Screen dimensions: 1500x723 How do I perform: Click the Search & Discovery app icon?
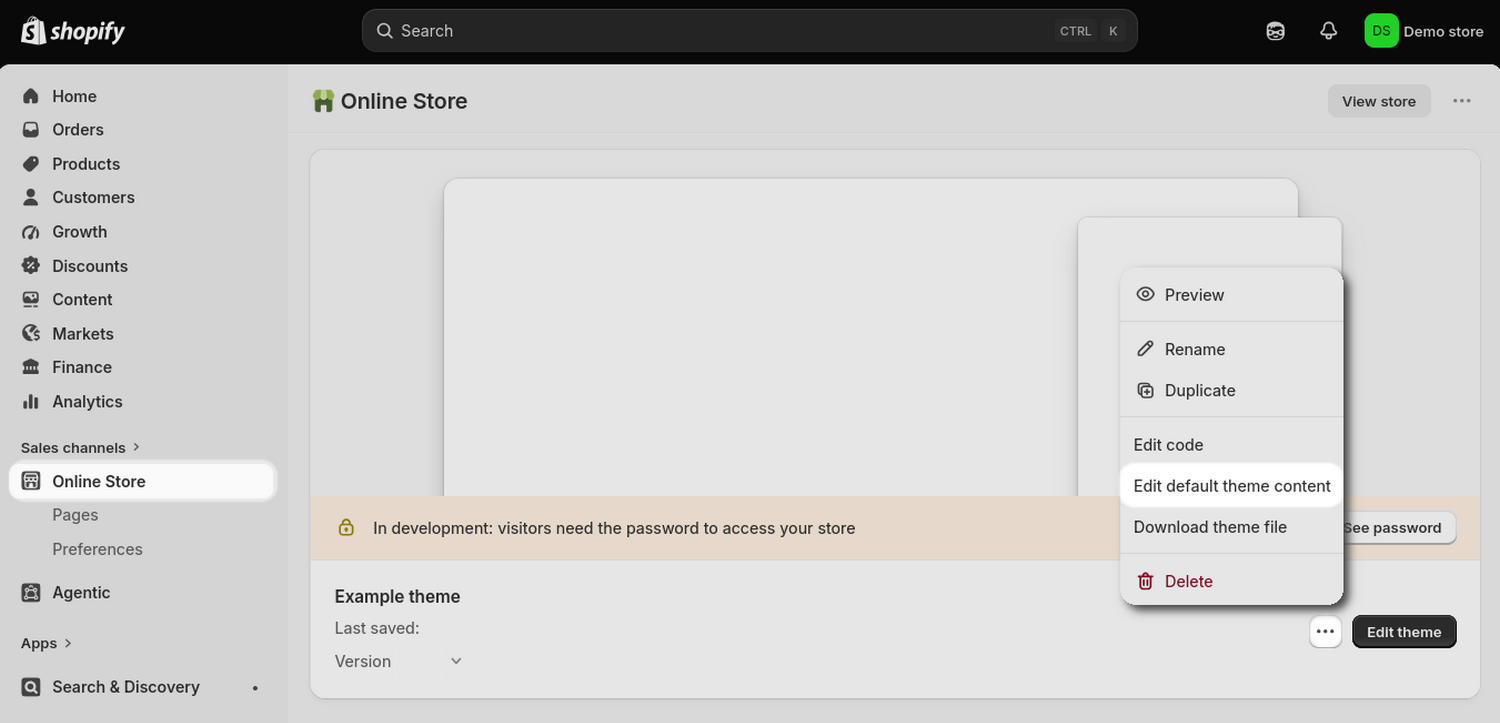coord(31,687)
